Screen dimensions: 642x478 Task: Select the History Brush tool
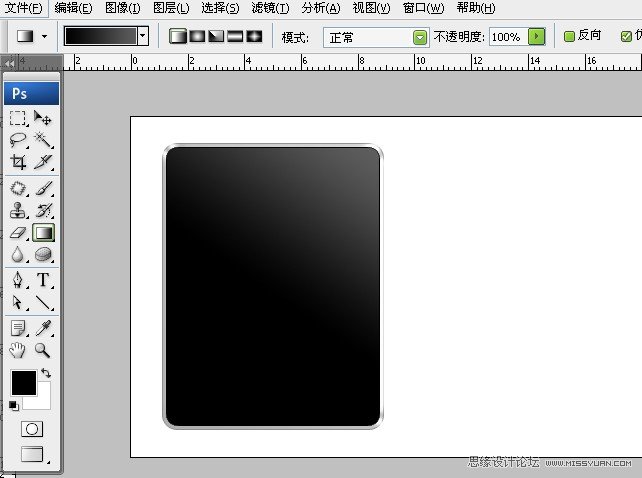43,211
